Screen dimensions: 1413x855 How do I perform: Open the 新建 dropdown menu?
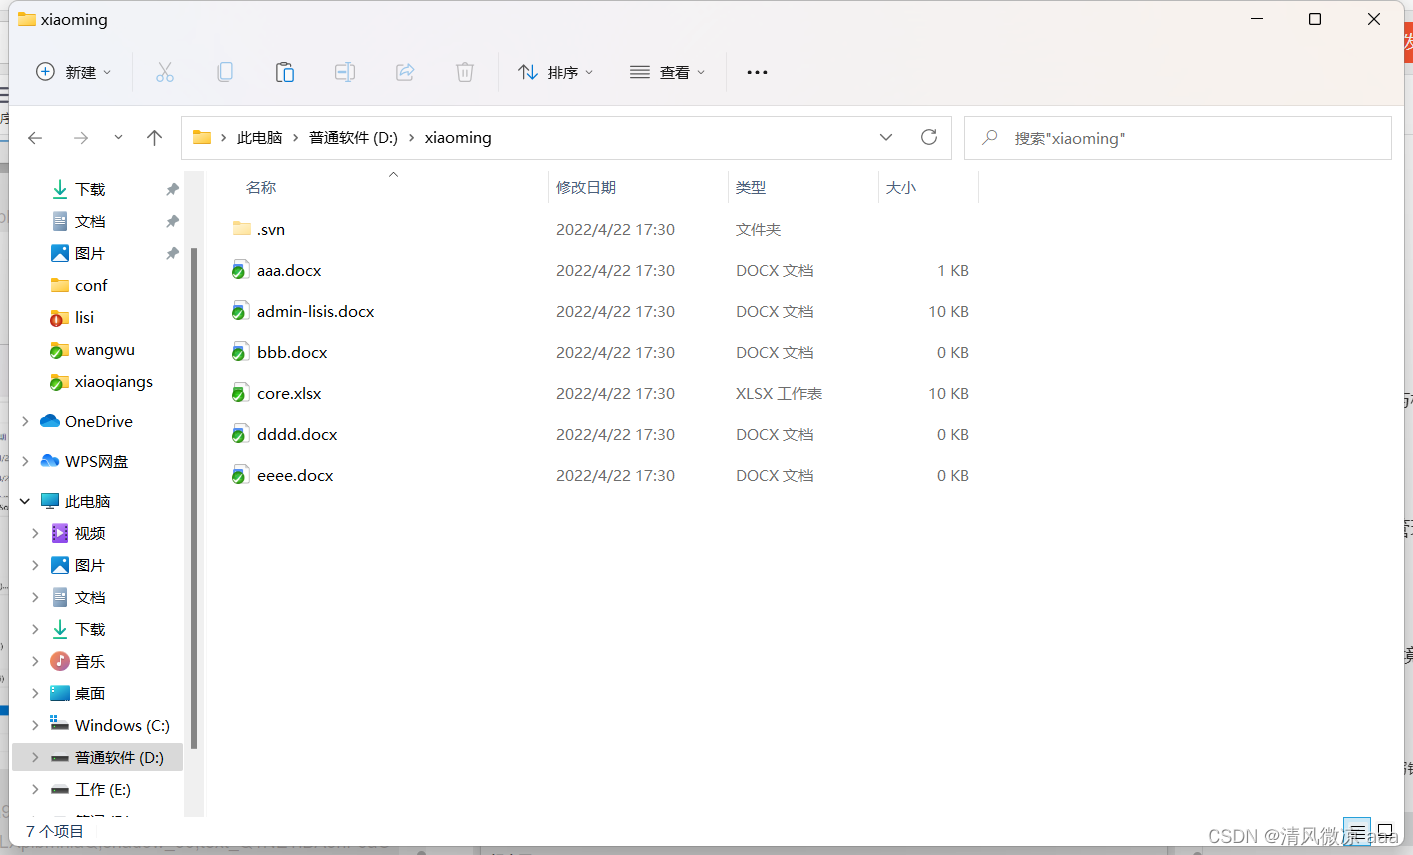pyautogui.click(x=74, y=72)
